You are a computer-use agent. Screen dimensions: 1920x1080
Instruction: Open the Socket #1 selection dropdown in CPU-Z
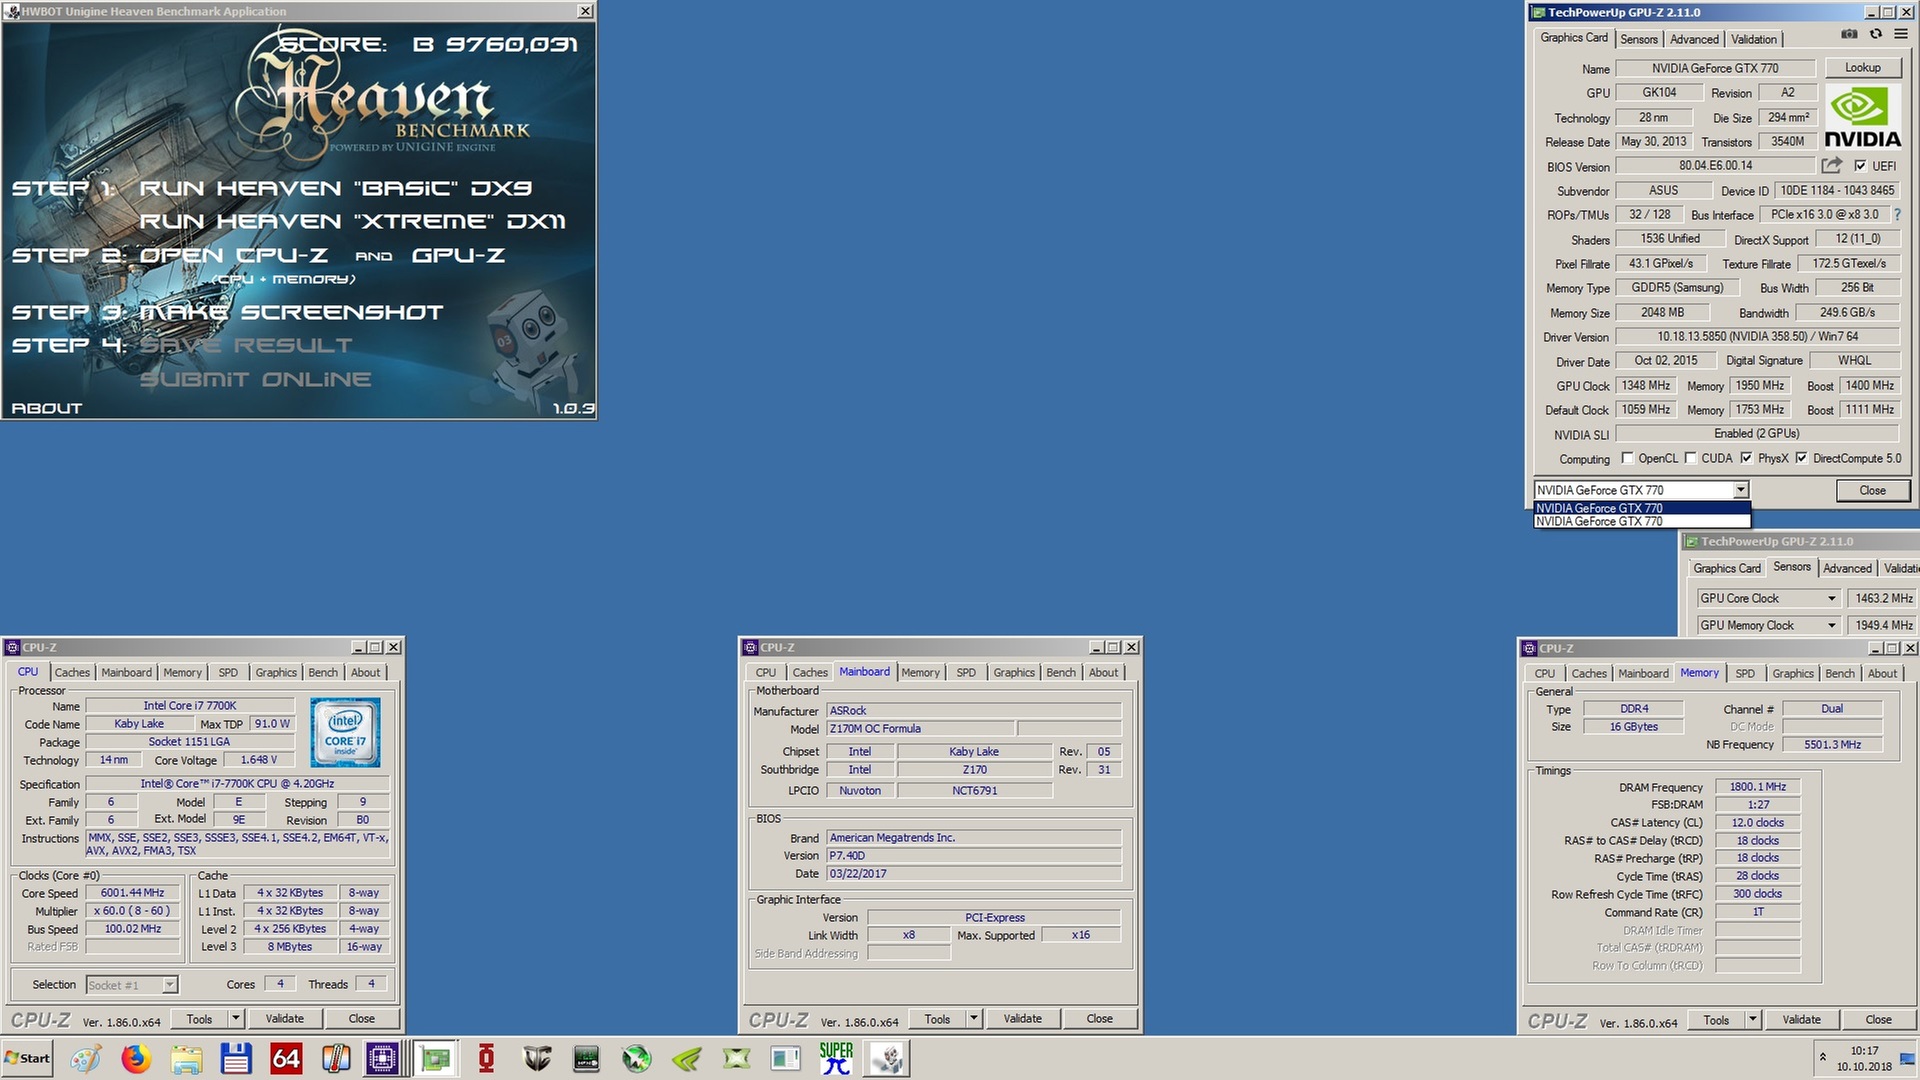(x=170, y=985)
